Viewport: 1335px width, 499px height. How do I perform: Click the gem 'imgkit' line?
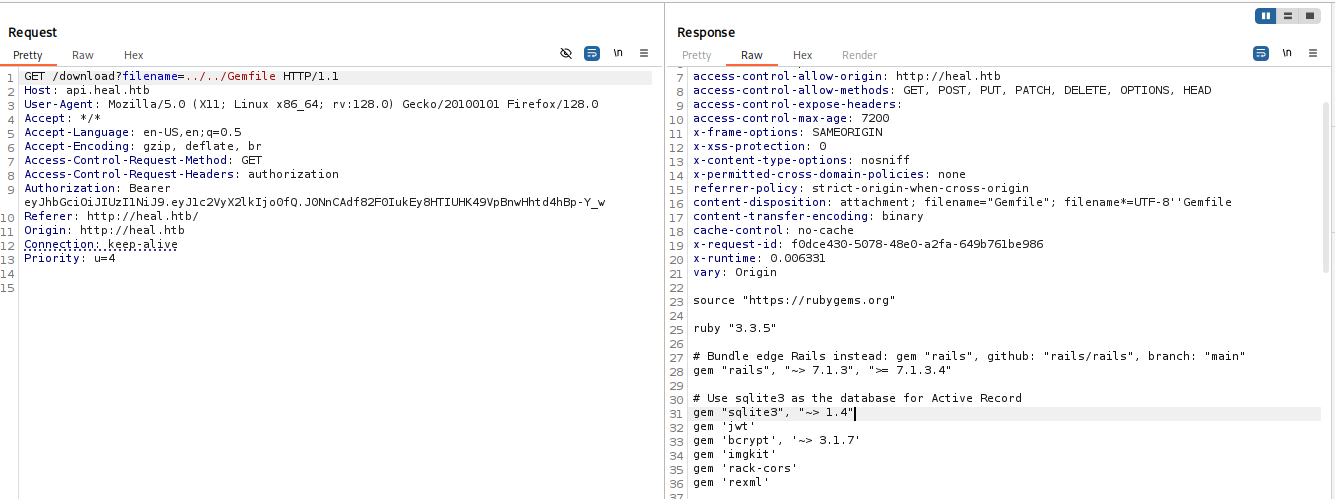735,454
